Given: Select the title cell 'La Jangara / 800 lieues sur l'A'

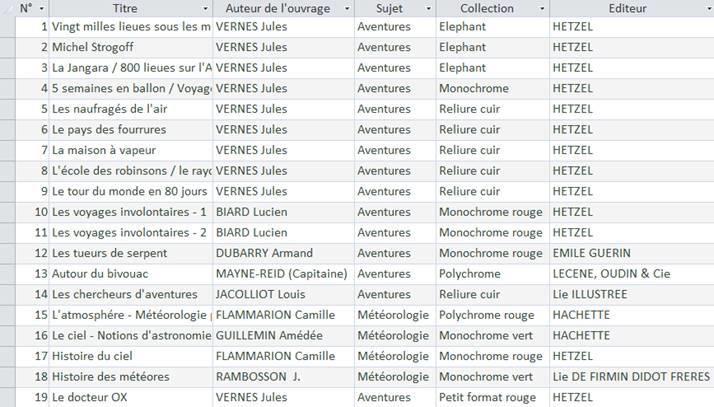Looking at the screenshot, I should pos(131,68).
